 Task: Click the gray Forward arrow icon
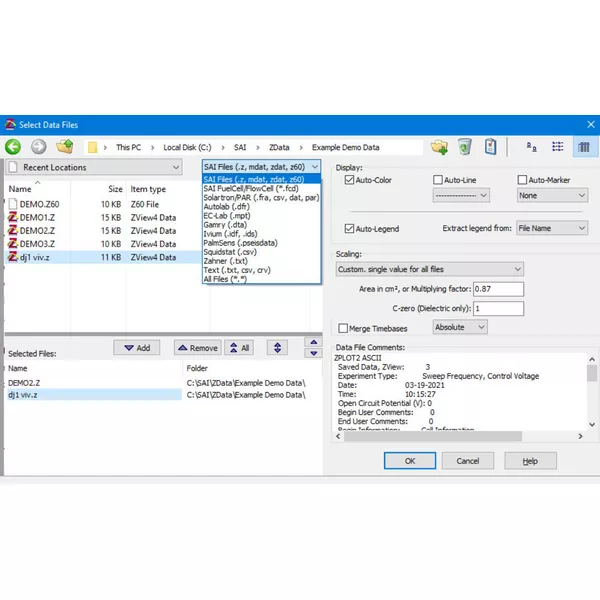(39, 147)
